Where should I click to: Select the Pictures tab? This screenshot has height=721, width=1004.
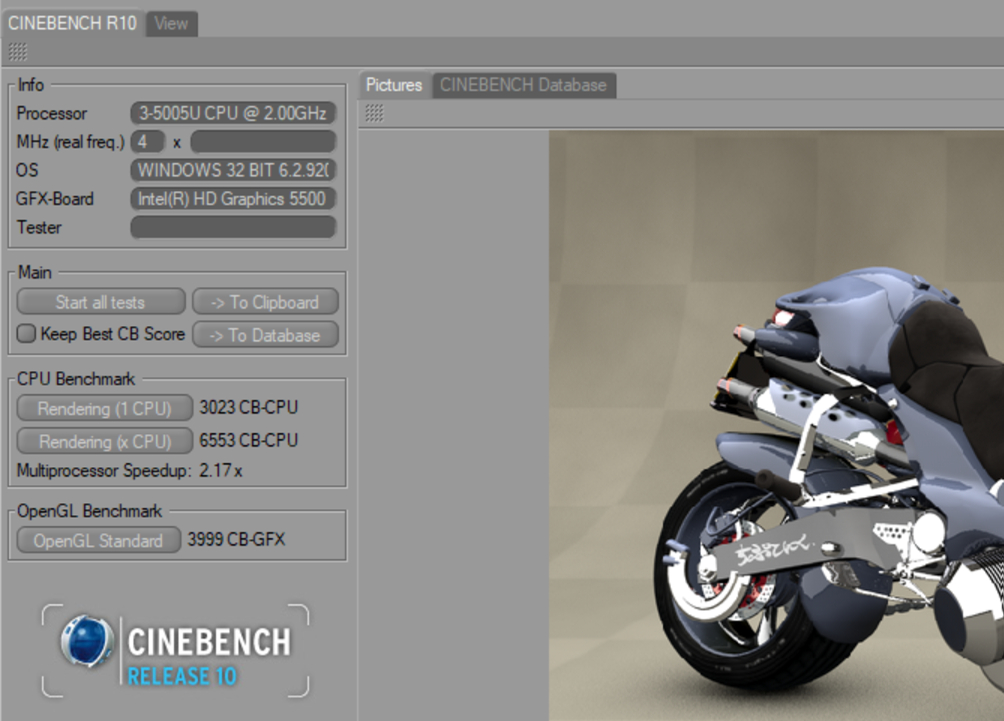point(393,85)
